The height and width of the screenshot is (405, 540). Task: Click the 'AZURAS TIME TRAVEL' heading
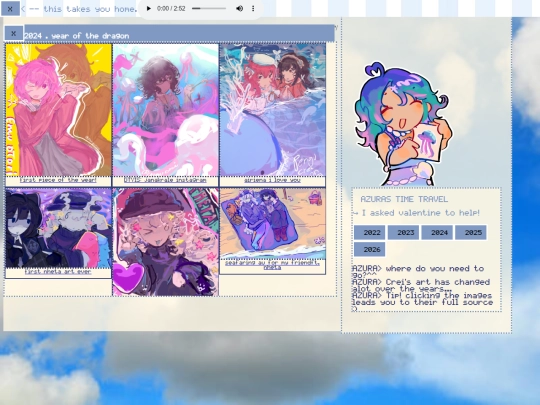404,199
